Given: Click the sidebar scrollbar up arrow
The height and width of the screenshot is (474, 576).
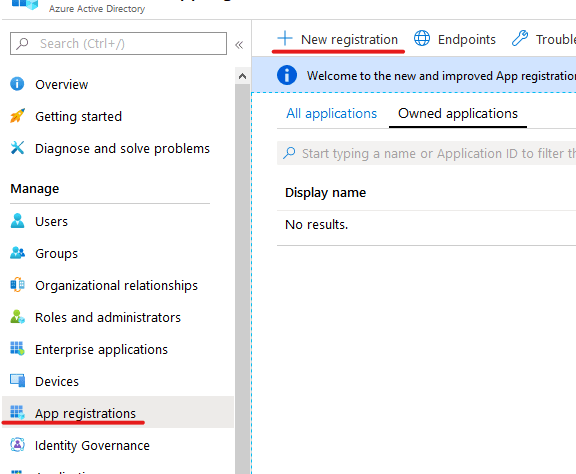Looking at the screenshot, I should pyautogui.click(x=242, y=76).
